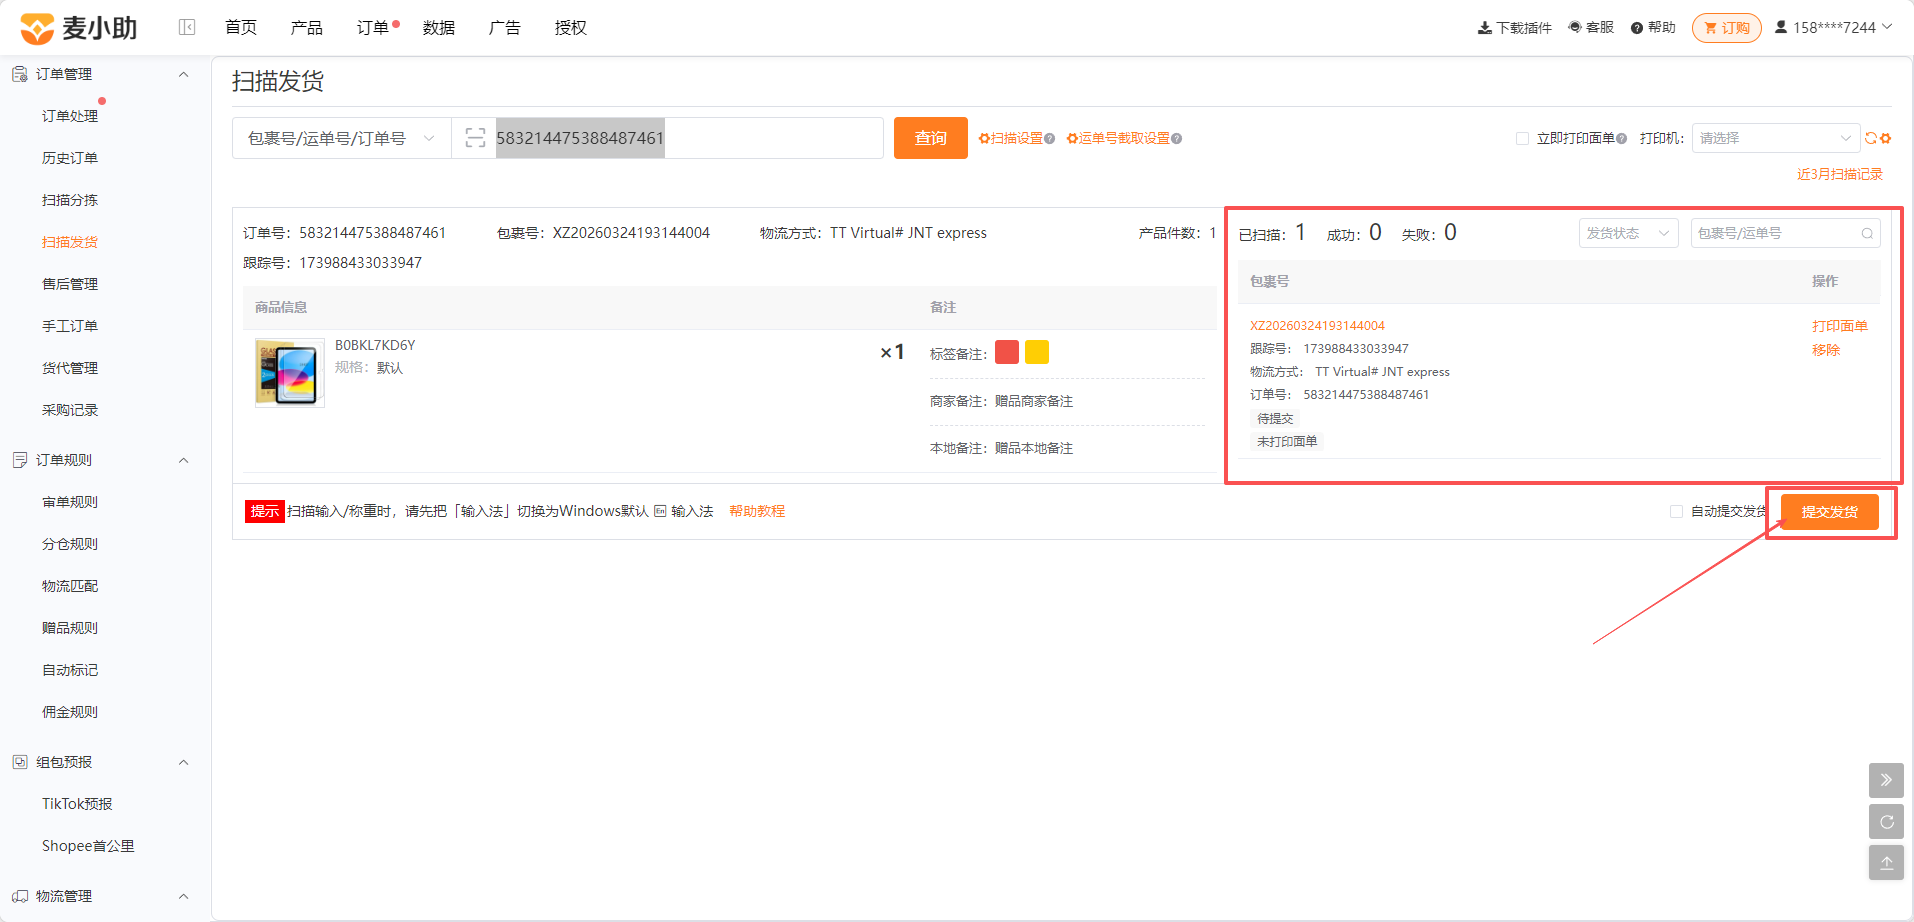The image size is (1914, 922).
Task: Open 手工订单 in sidebar
Action: click(x=70, y=326)
